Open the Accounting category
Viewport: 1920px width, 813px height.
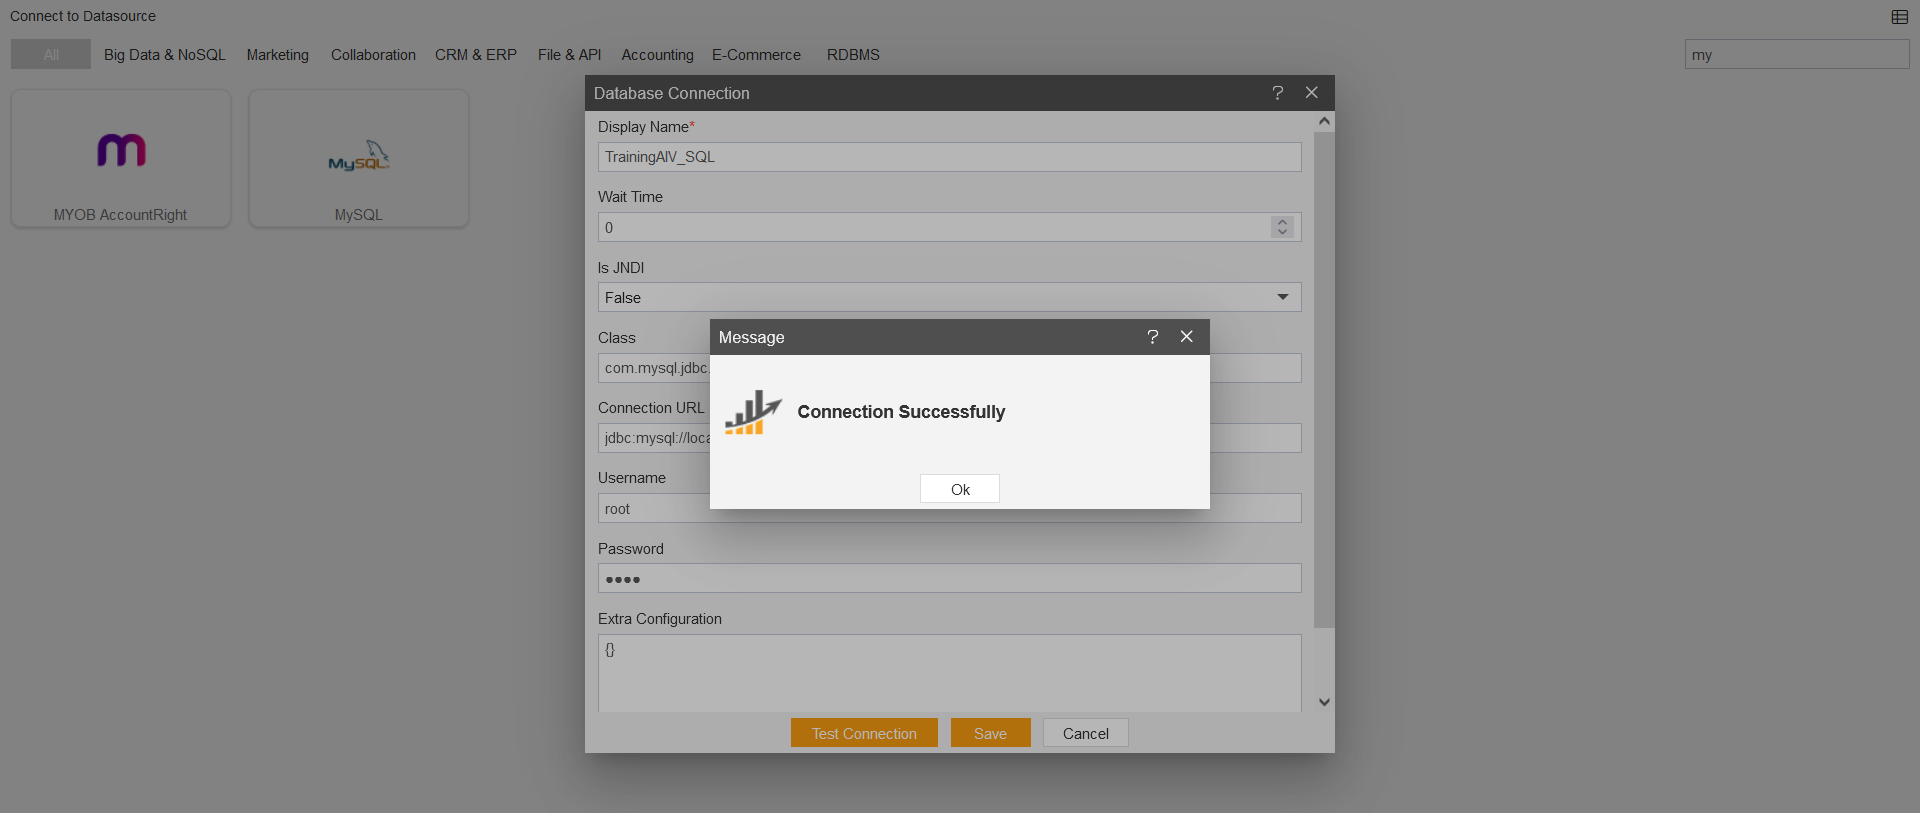(657, 55)
